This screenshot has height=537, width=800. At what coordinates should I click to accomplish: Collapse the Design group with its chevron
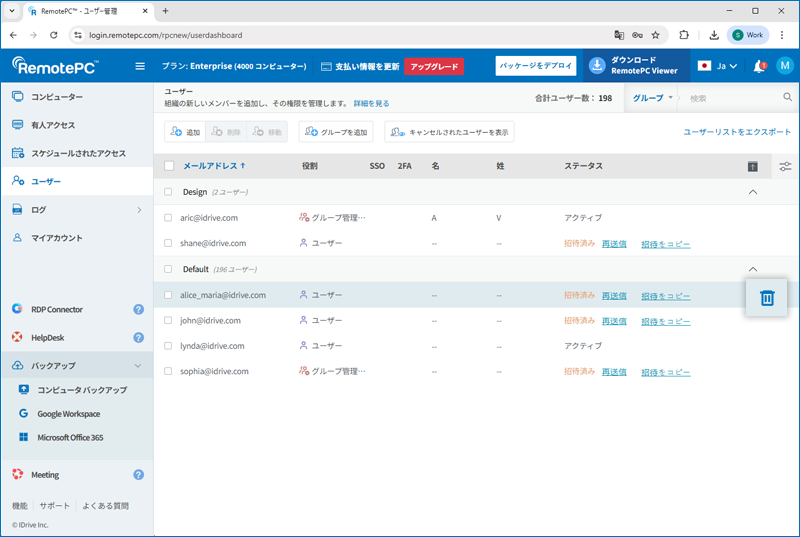coord(753,192)
